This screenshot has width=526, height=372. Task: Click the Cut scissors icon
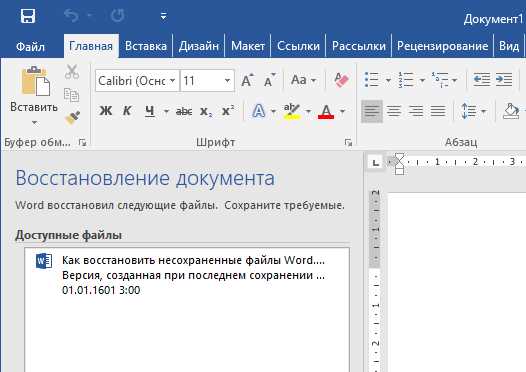tap(72, 72)
